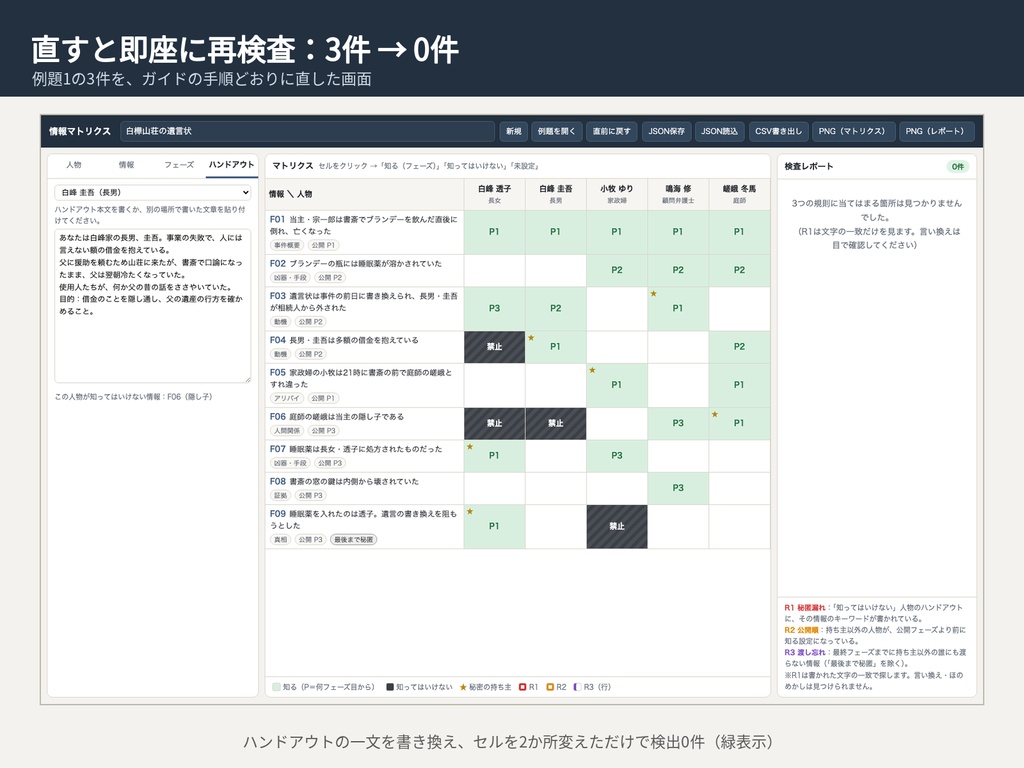Click the 真相 tag on F09
1024x768 pixels.
pyautogui.click(x=280, y=540)
